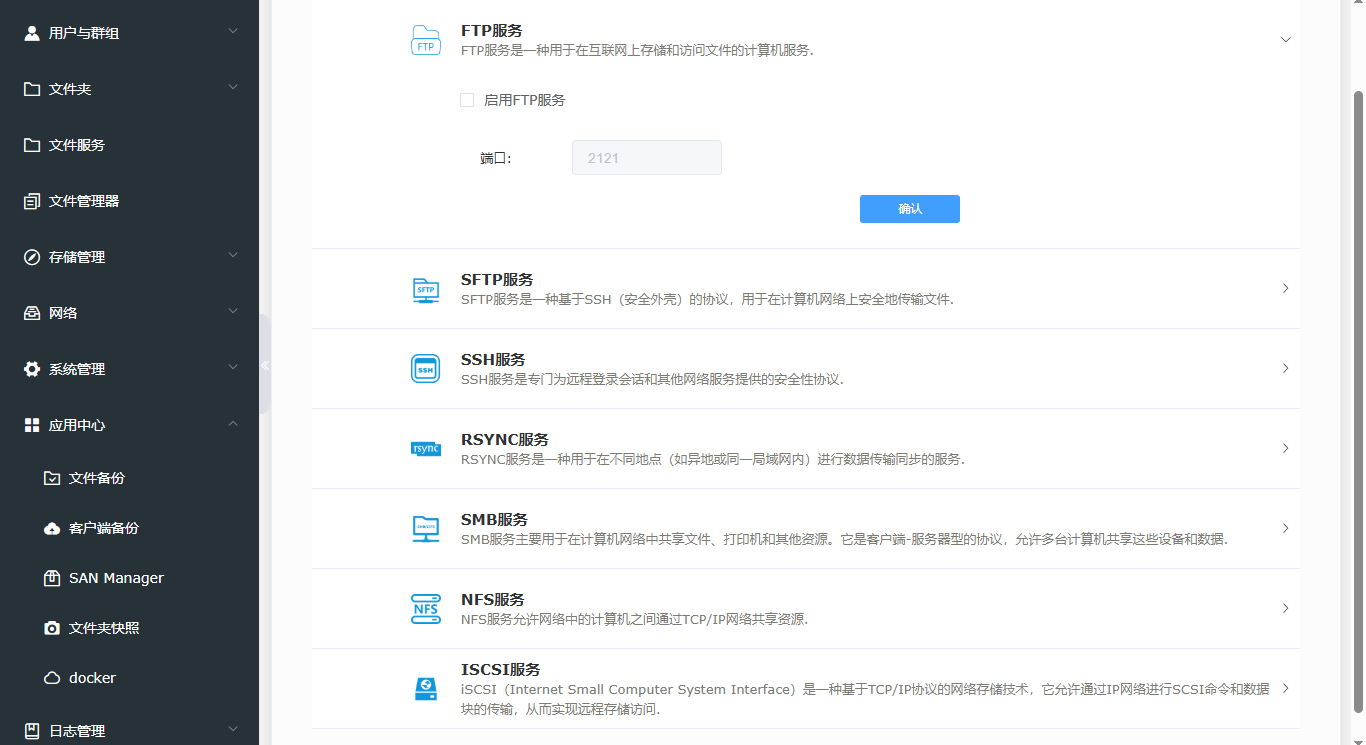Expand the SSH服务 row
1366x745 pixels.
[x=1286, y=368]
